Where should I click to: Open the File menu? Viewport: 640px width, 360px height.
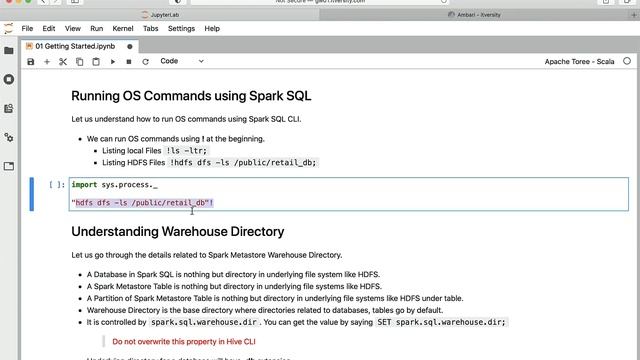27,29
